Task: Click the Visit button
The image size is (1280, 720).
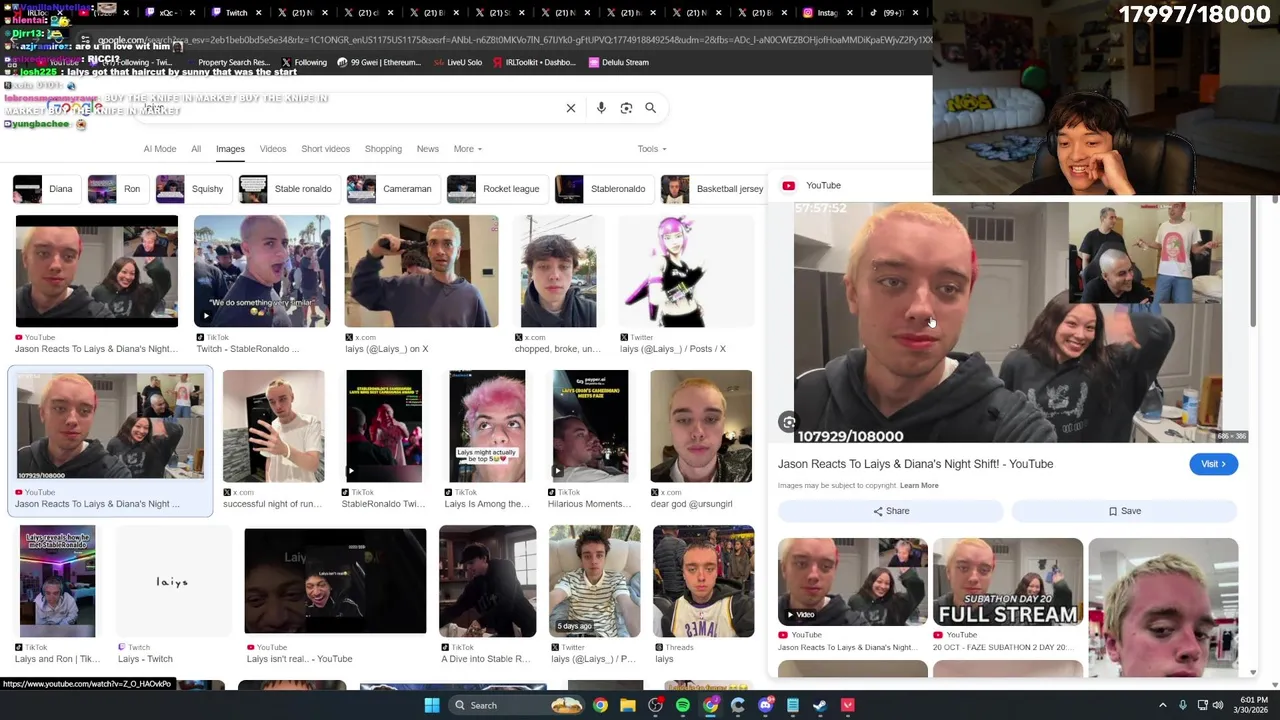Action: pos(1213,464)
